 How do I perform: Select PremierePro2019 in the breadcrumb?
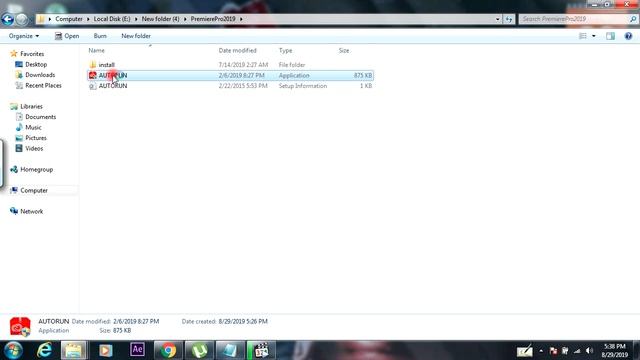[213, 19]
